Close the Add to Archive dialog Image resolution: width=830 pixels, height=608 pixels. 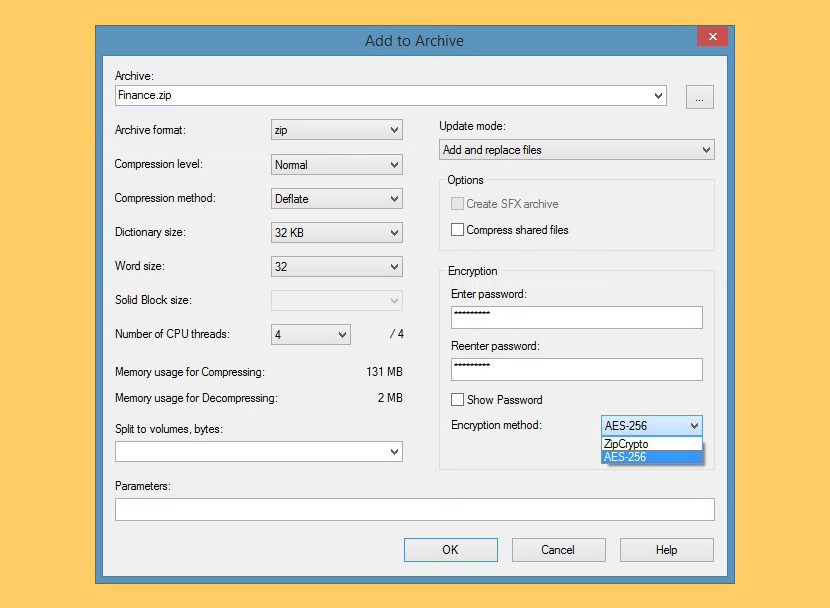(x=712, y=37)
